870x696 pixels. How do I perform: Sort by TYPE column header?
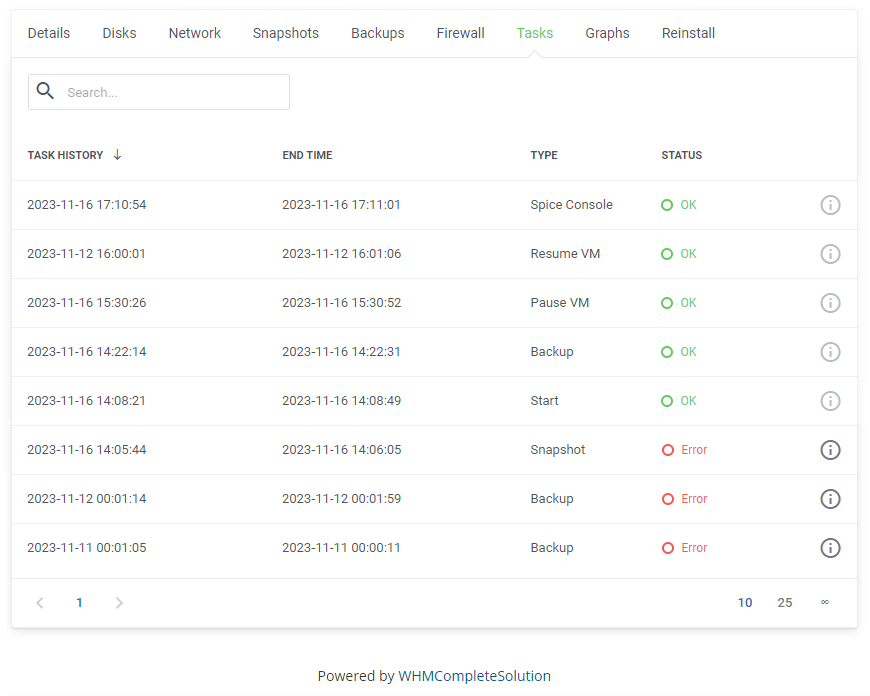(x=544, y=155)
